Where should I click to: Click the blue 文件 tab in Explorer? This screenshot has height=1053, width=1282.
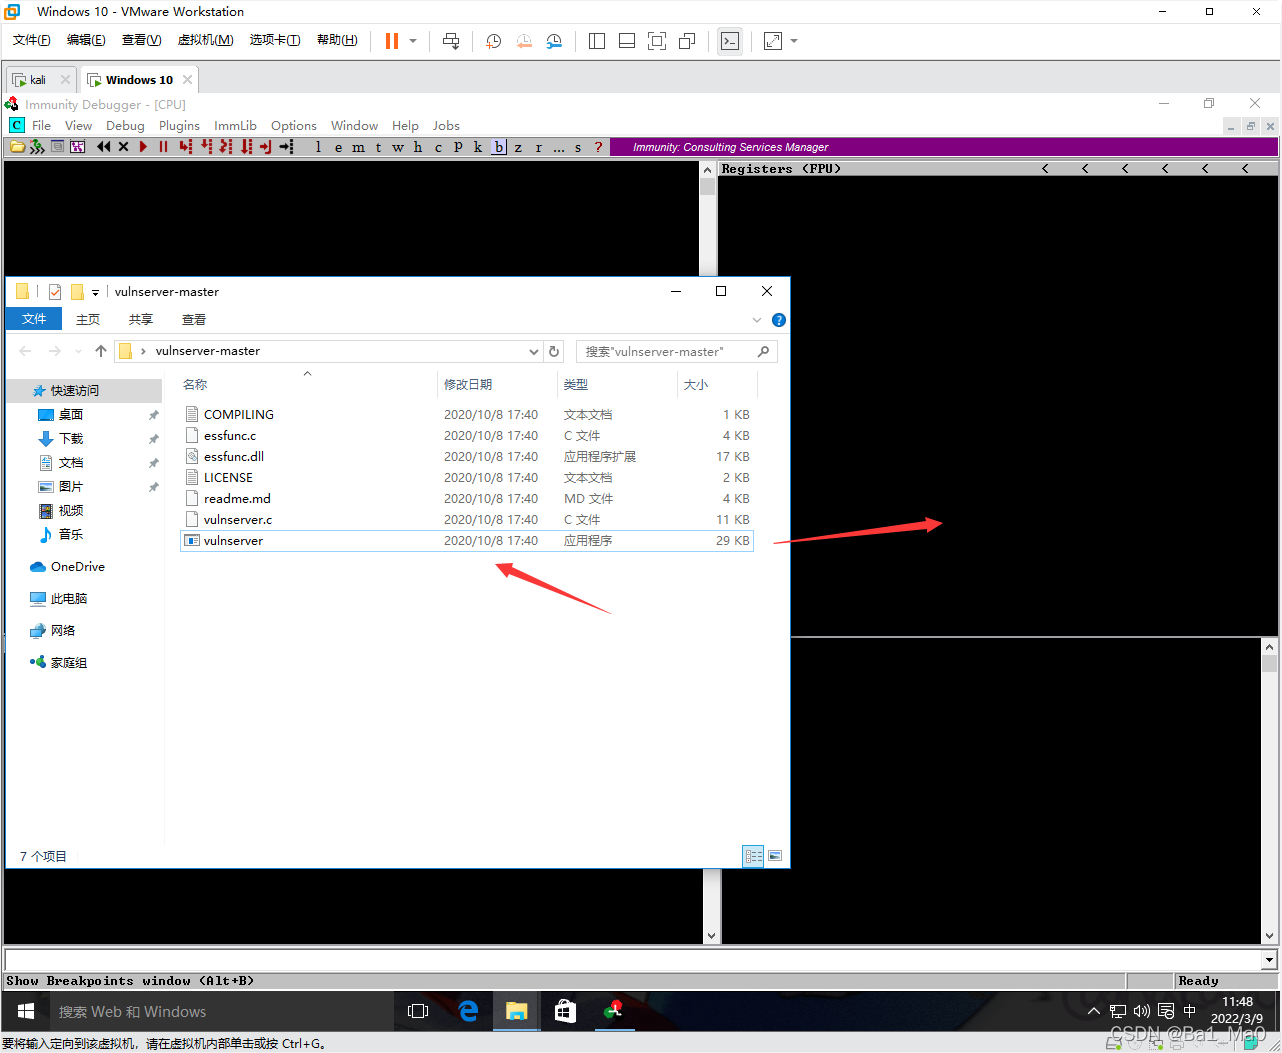coord(34,318)
